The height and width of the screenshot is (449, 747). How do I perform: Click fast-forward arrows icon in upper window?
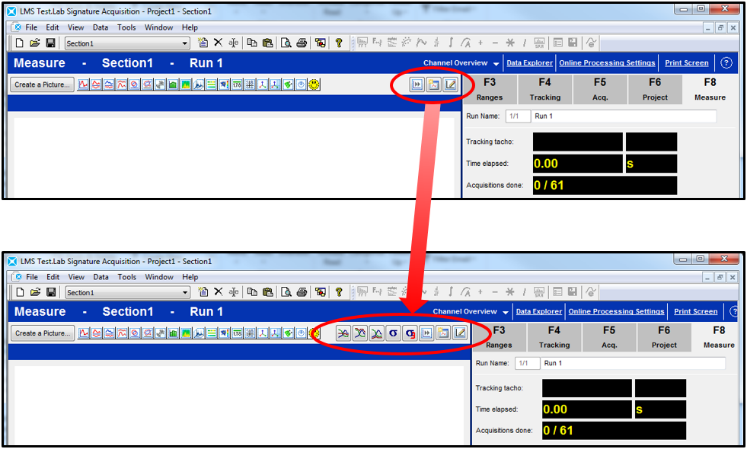(417, 85)
